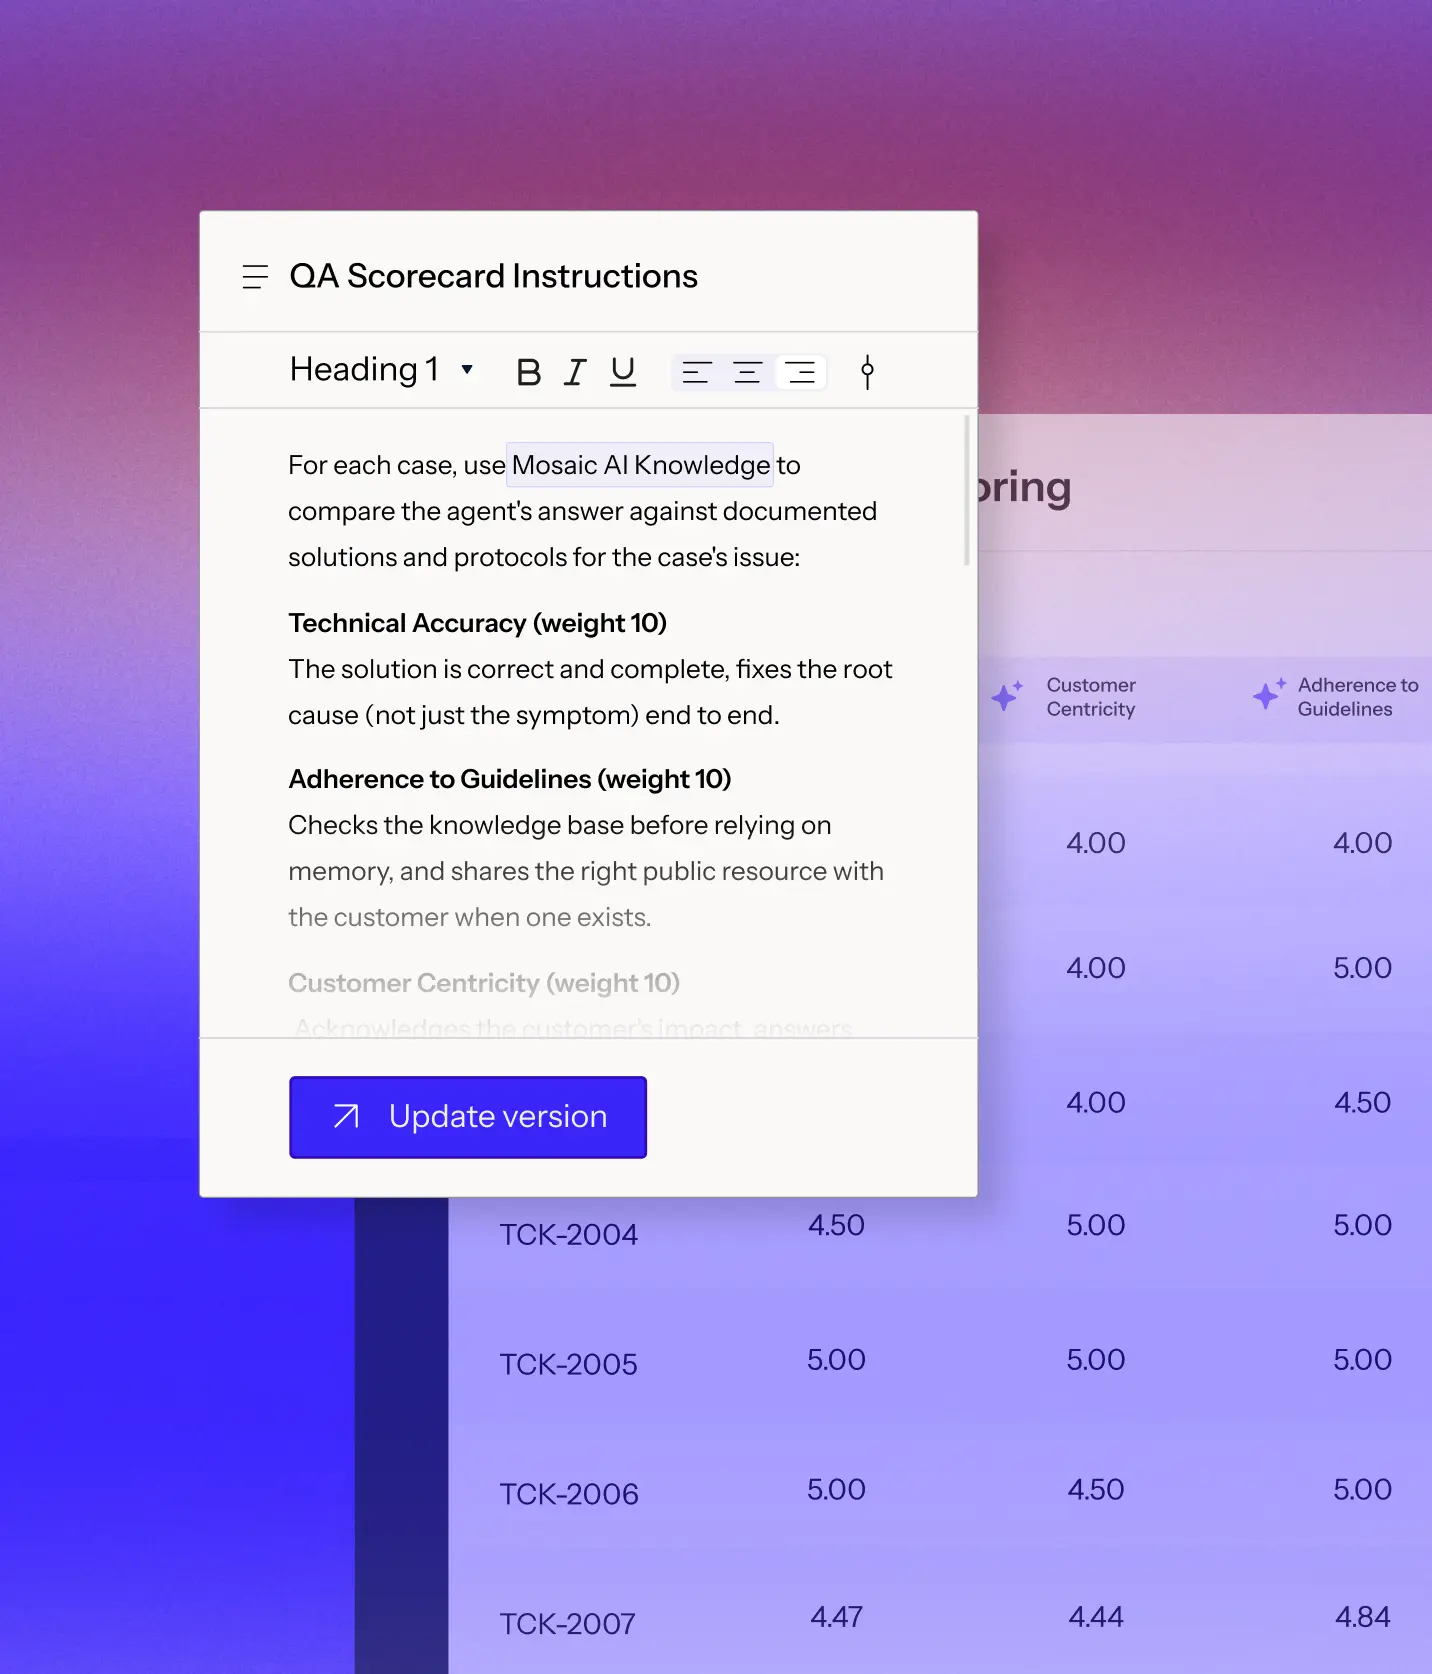Click the 4.44 score in TCK-2007 row
This screenshot has width=1432, height=1674.
[x=1096, y=1617]
